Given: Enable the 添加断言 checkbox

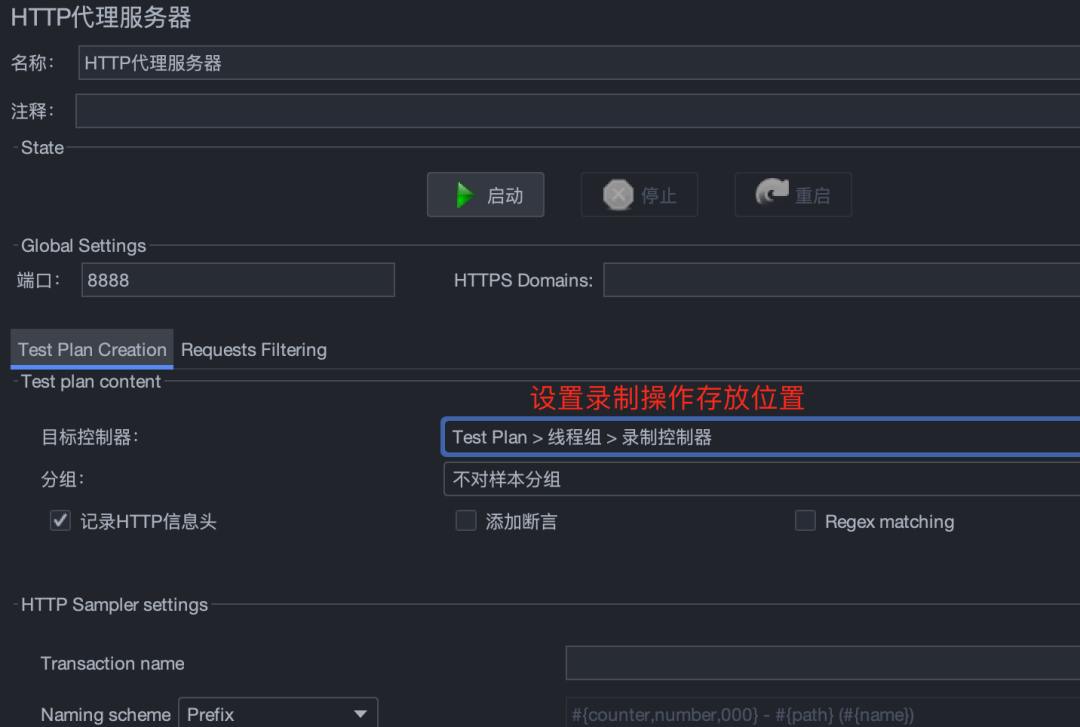Looking at the screenshot, I should (466, 520).
